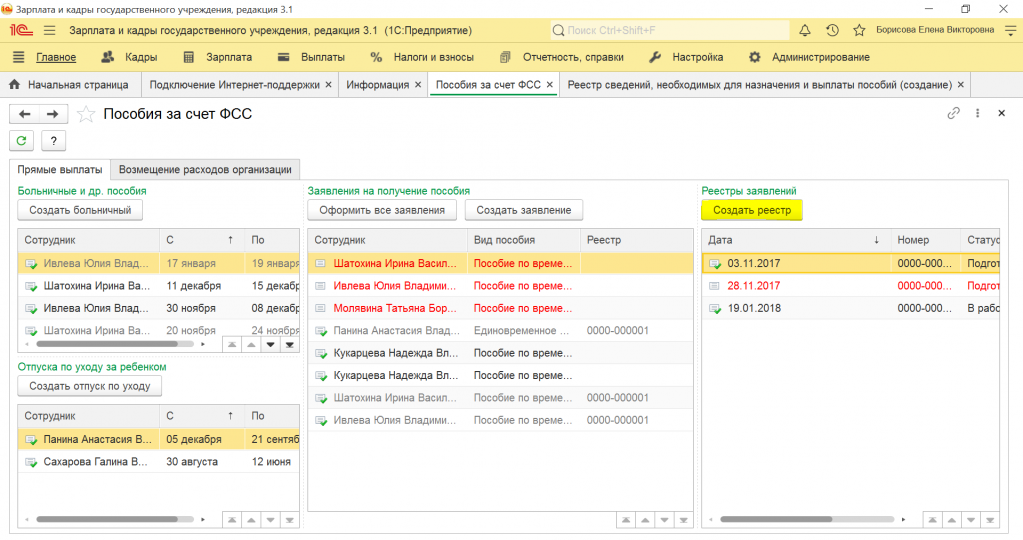Image resolution: width=1023 pixels, height=540 pixels.
Task: Open the hamburger functions menu in the title bar
Action: (x=50, y=30)
